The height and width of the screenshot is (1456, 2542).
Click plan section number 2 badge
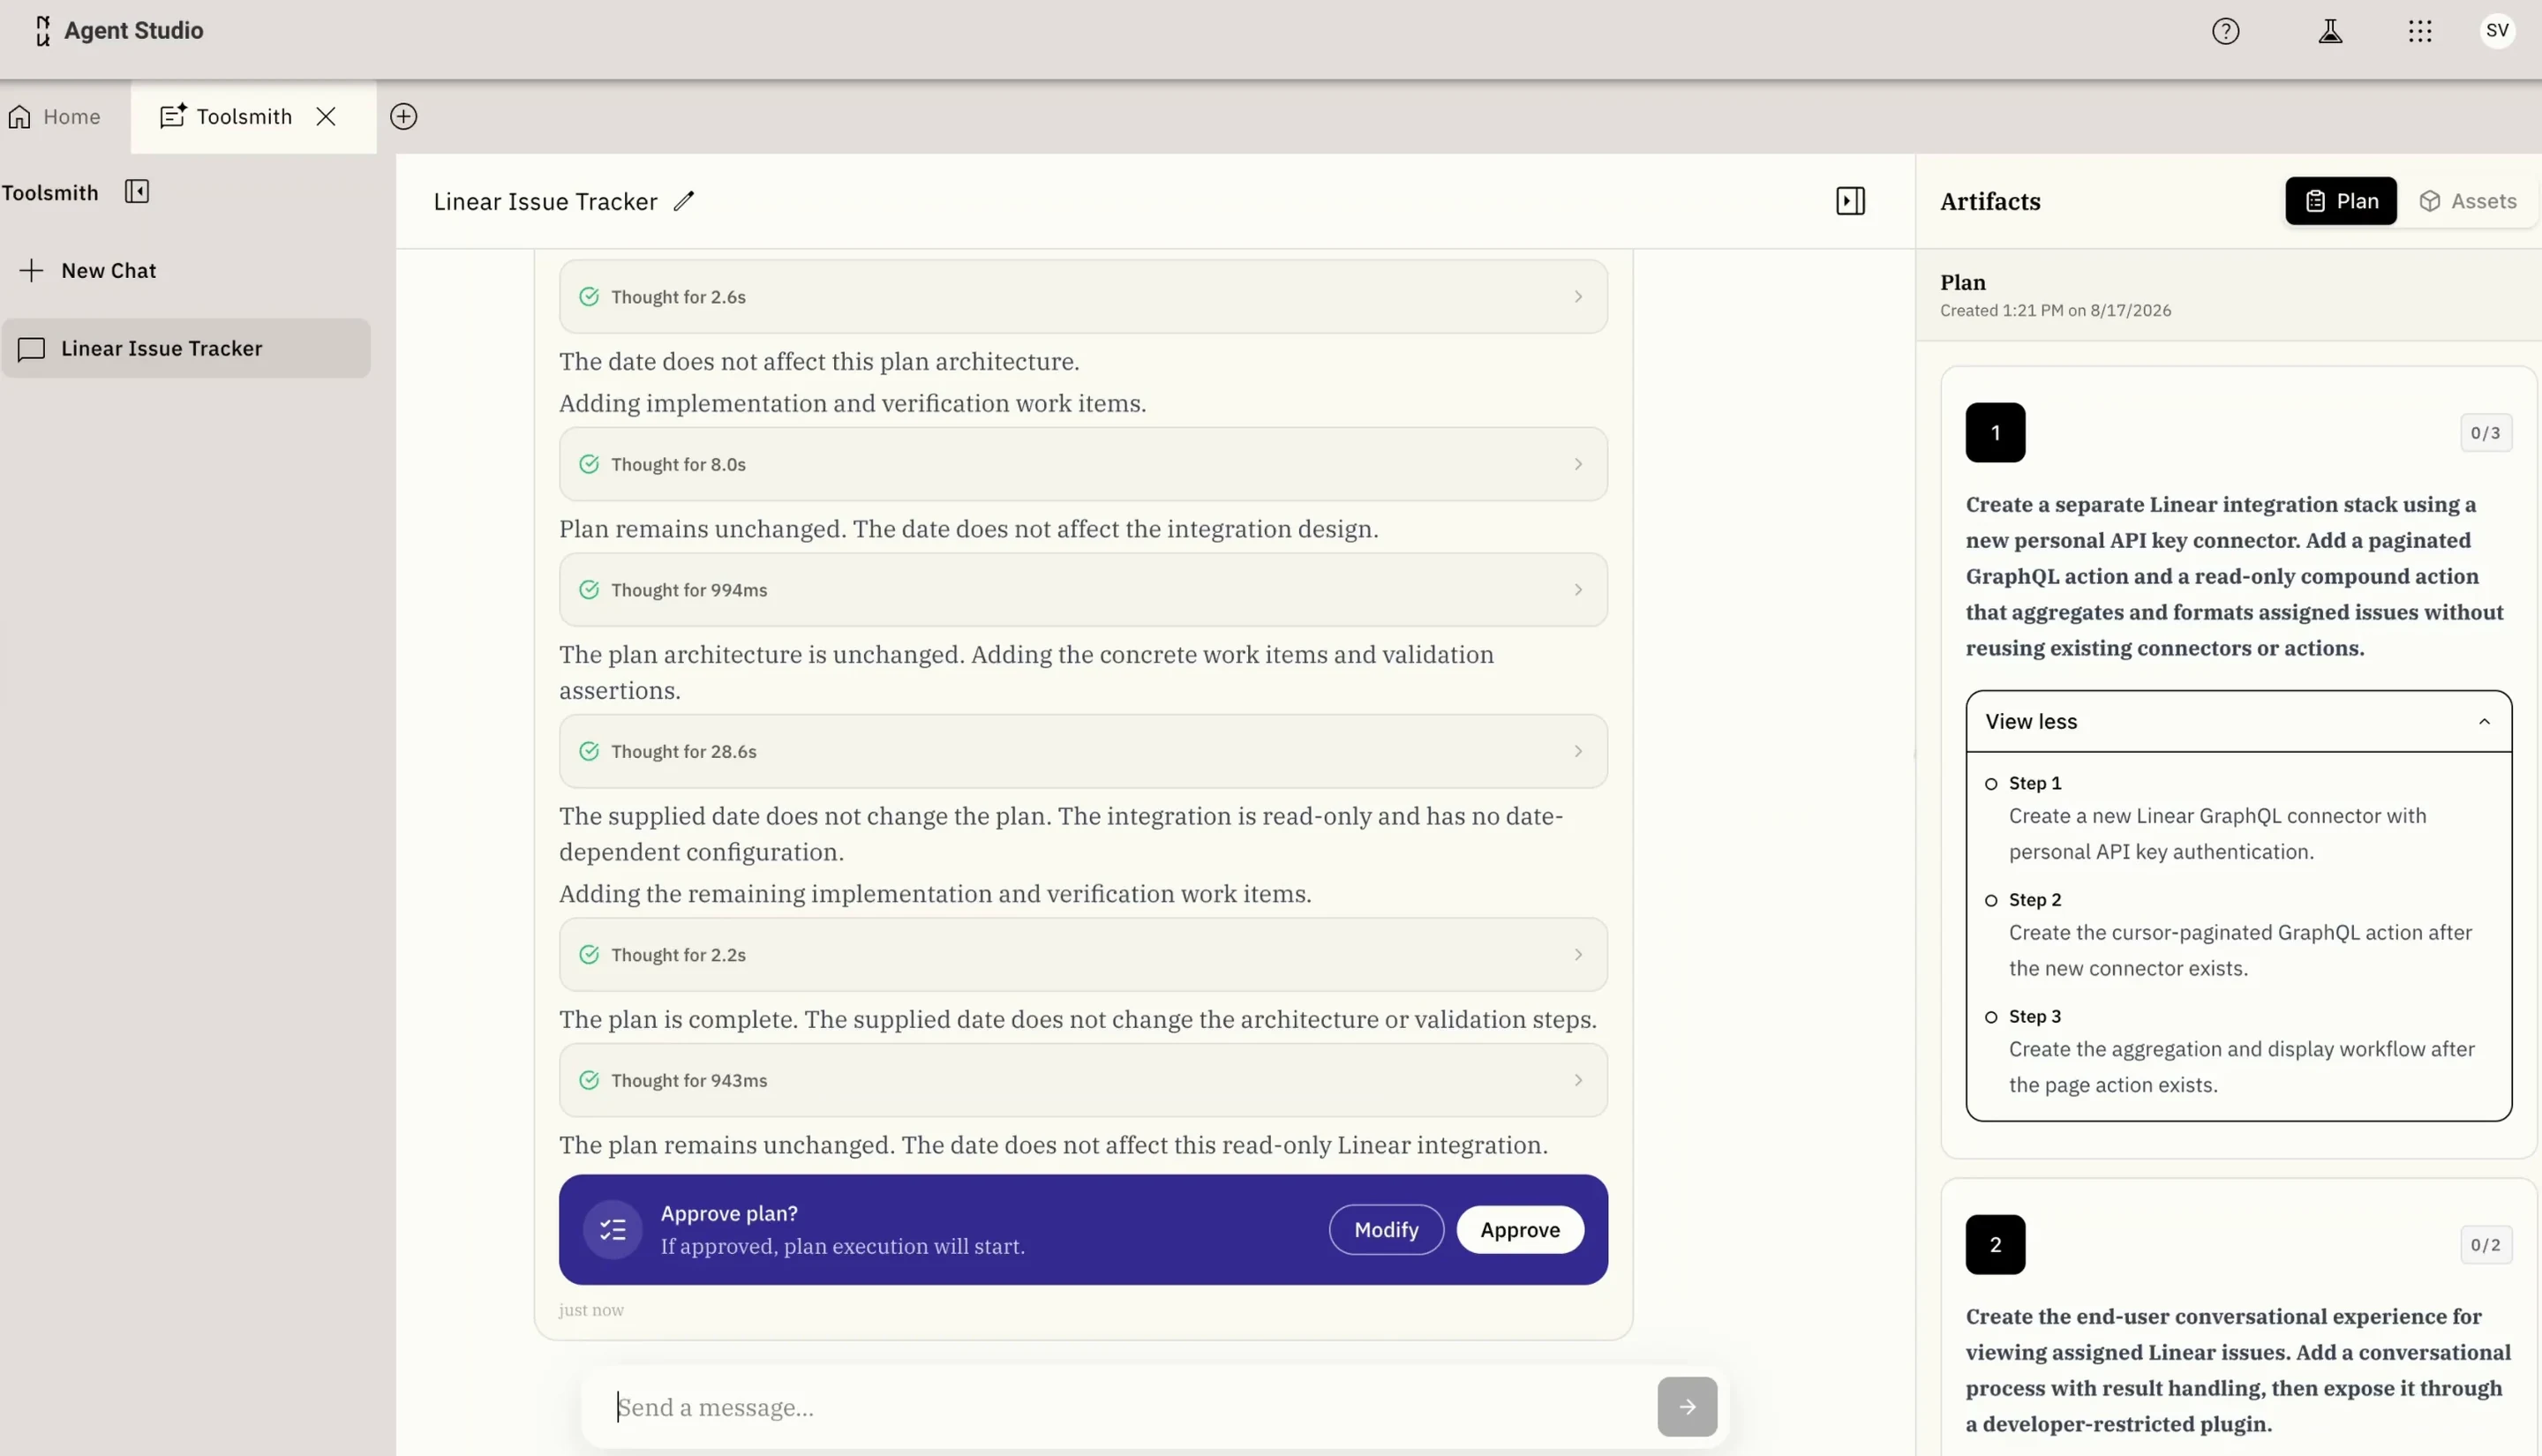[1995, 1245]
